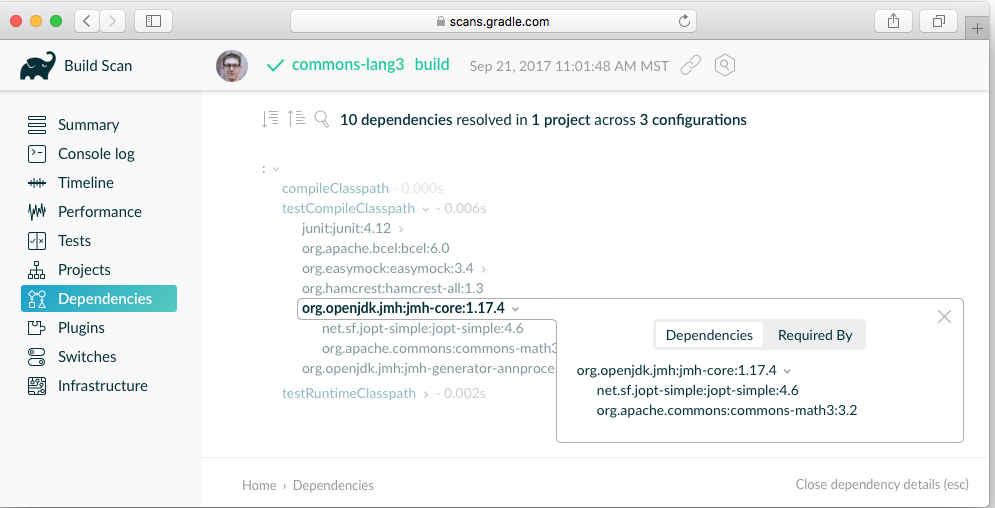The image size is (995, 508).
Task: Click Dependencies in the breadcrumb
Action: click(333, 485)
